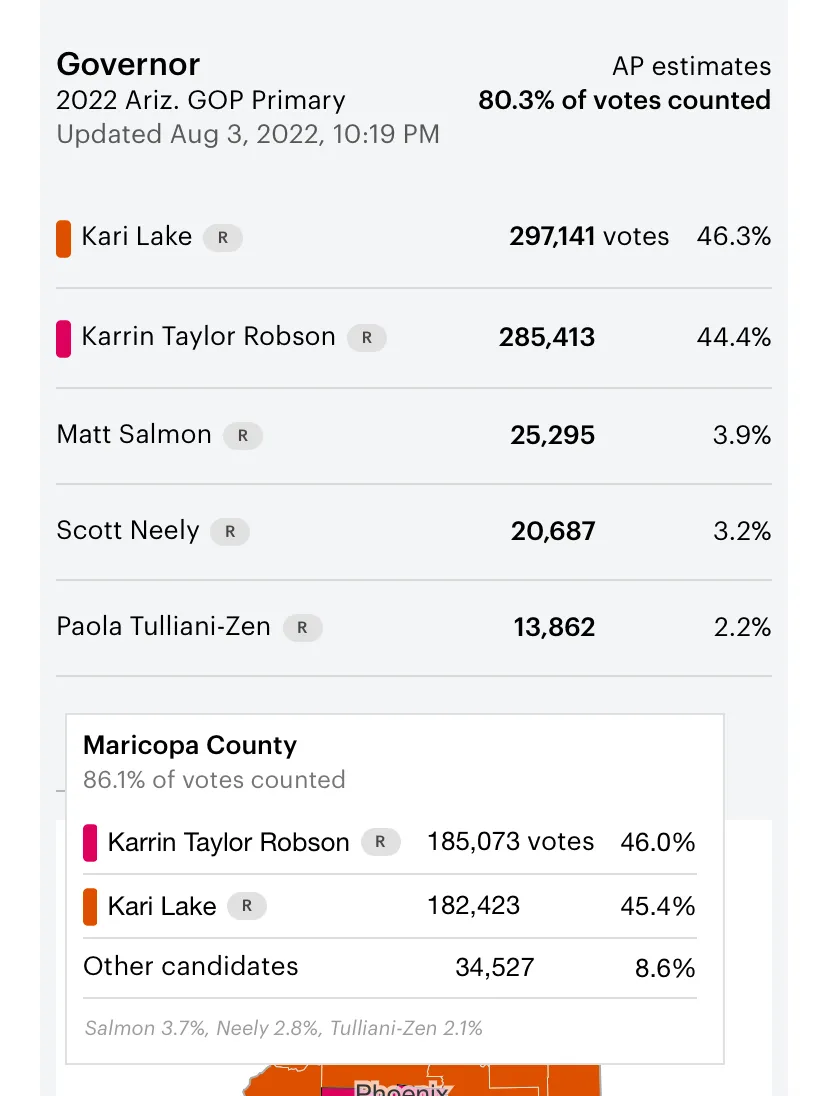Click the orange marker in the Maricopa County popup

(x=90, y=907)
